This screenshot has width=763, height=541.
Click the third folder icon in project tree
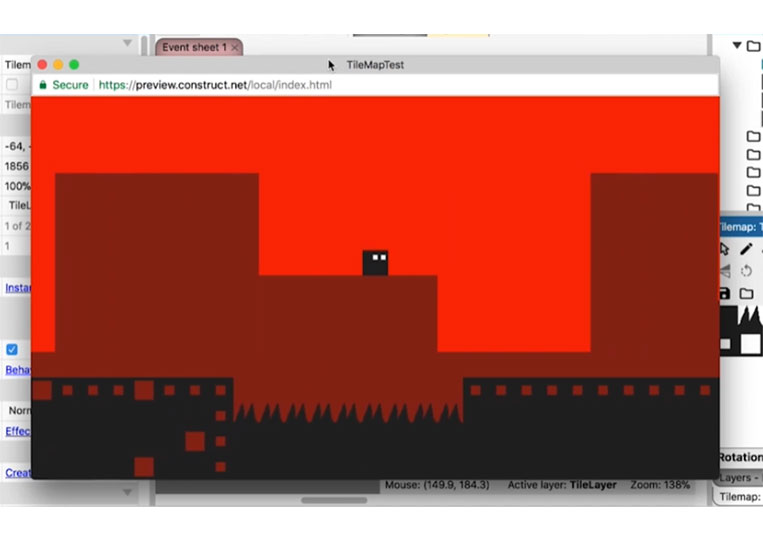coord(753,155)
